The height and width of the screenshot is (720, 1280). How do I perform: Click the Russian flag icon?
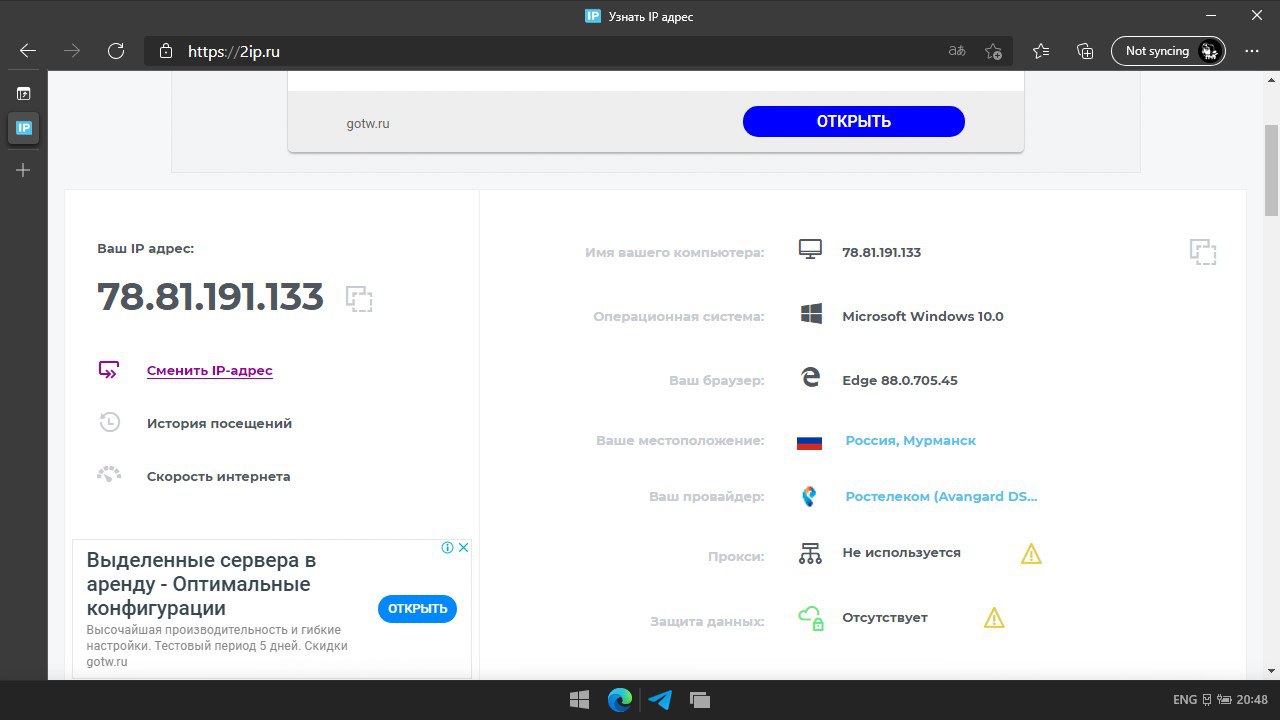(x=809, y=442)
